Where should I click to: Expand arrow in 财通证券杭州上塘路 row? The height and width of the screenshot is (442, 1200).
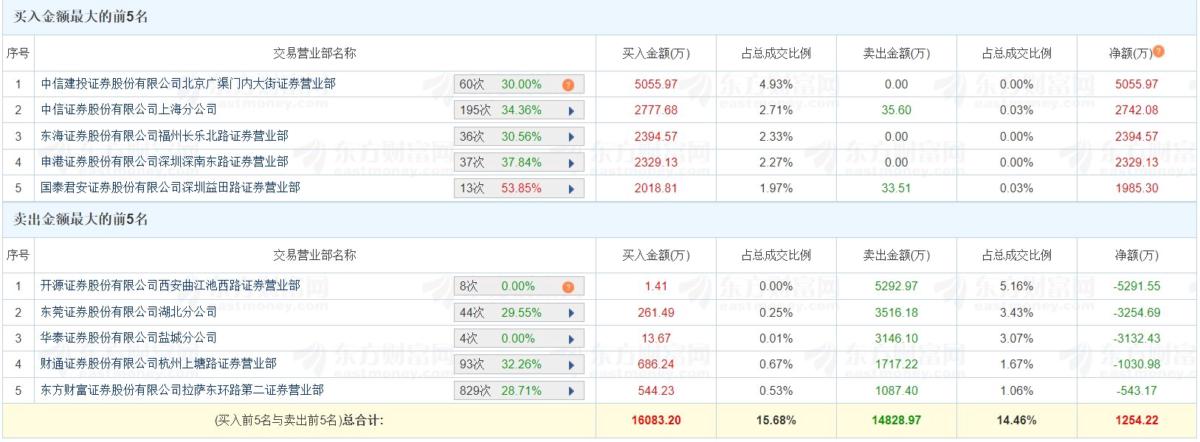click(x=571, y=364)
